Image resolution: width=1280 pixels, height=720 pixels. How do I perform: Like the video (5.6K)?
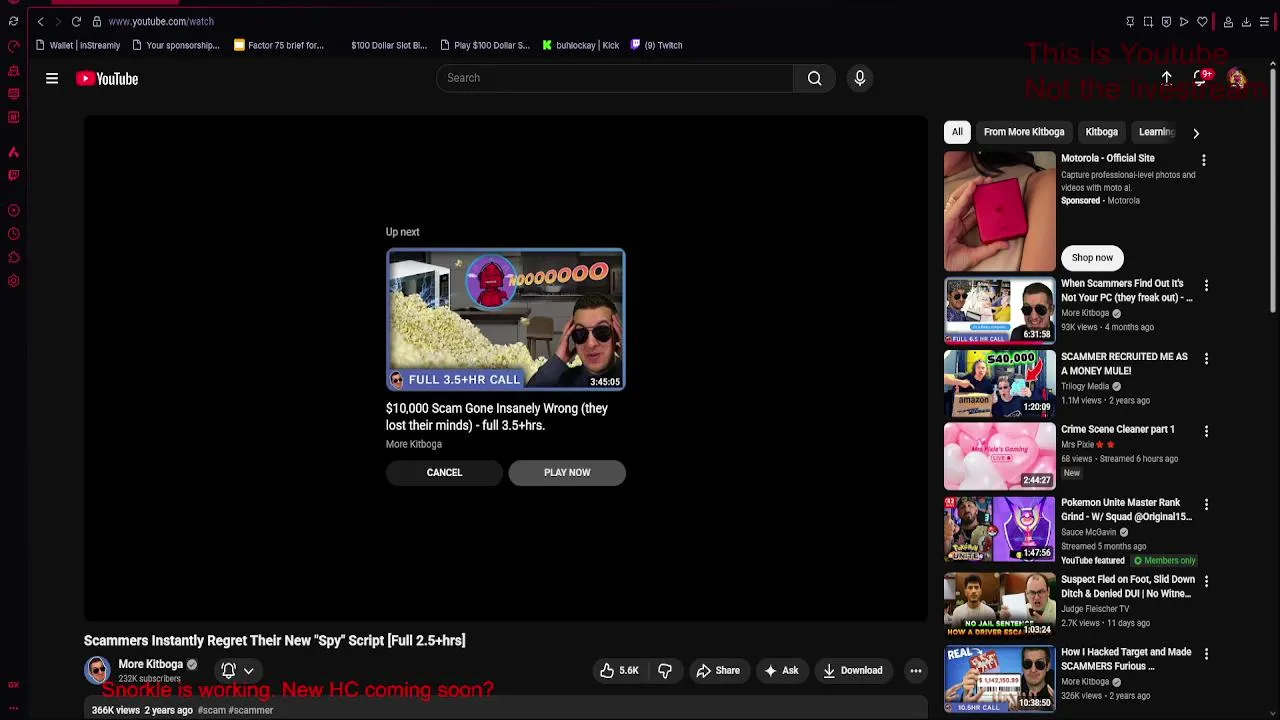[x=619, y=671]
